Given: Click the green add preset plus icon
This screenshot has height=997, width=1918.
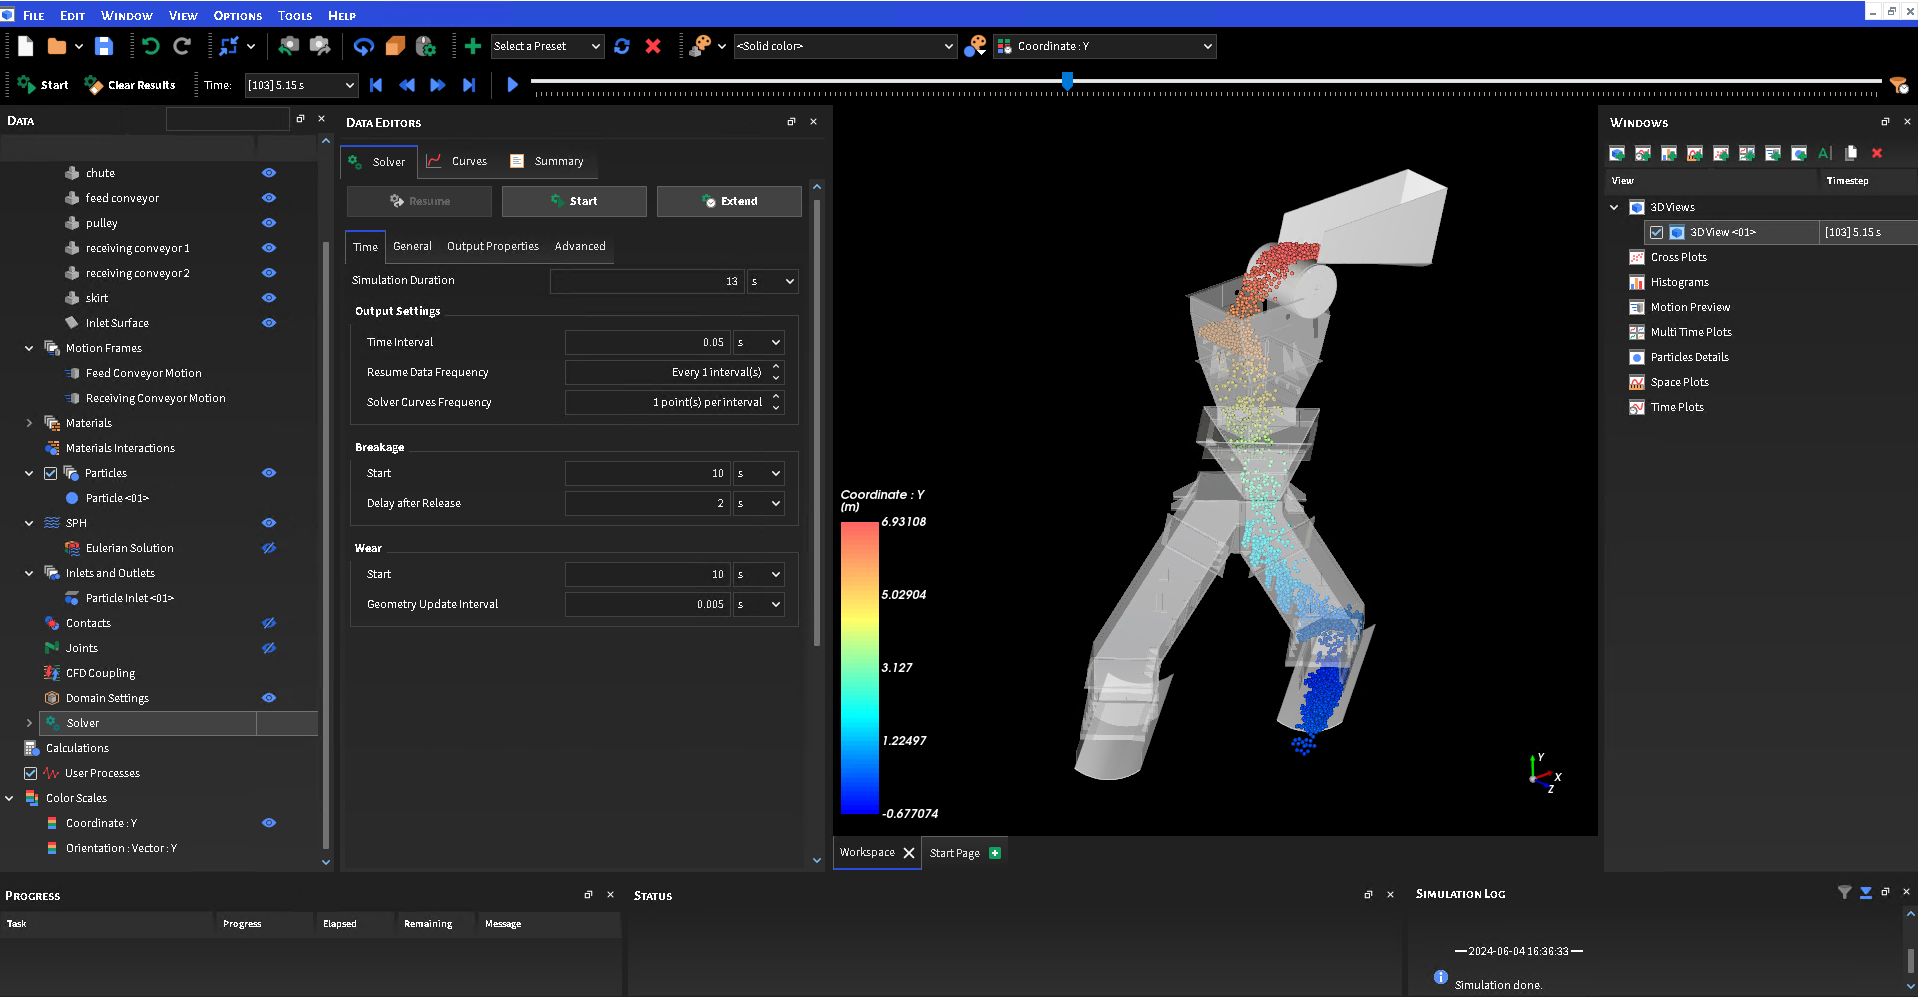Looking at the screenshot, I should (x=472, y=46).
